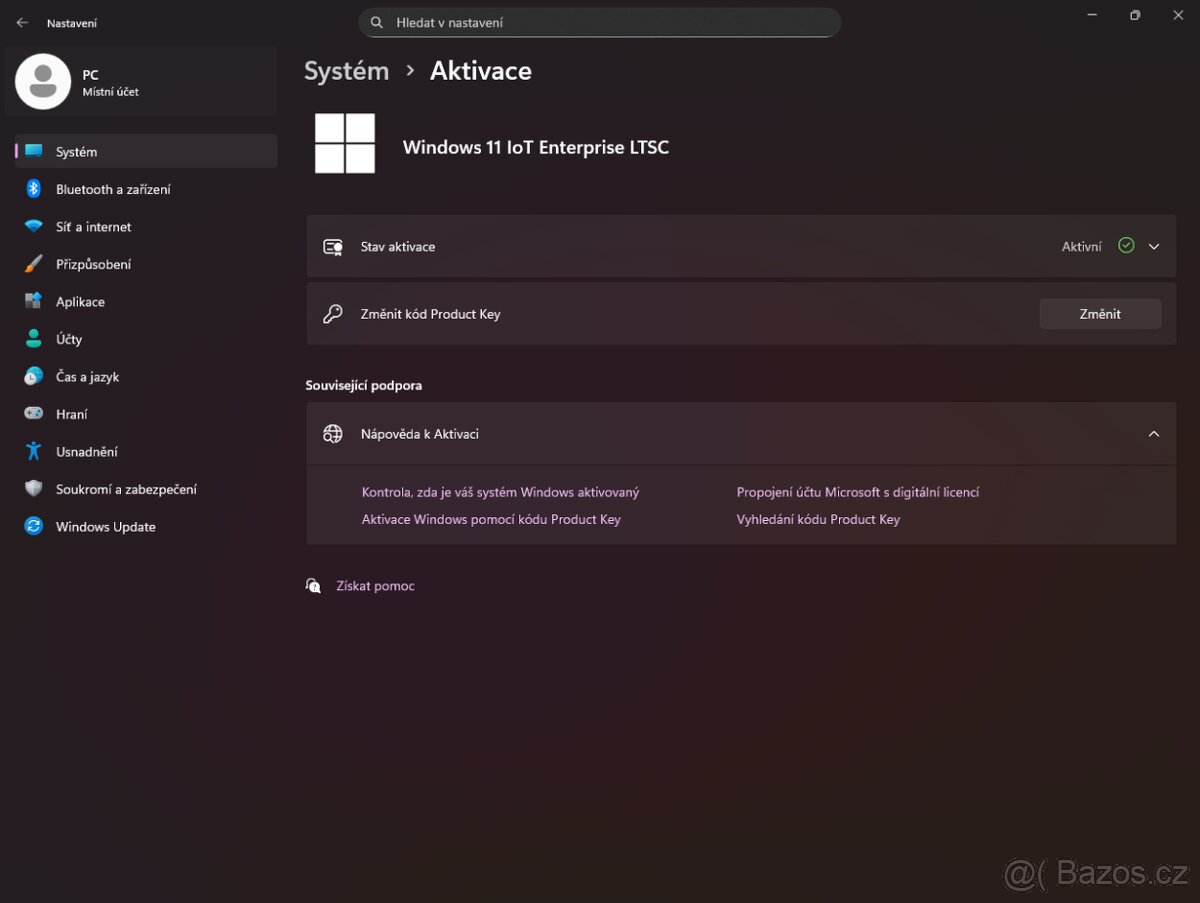1200x903 pixels.
Task: Open link Vyhledání kódu Product Key
Action: tap(818, 519)
